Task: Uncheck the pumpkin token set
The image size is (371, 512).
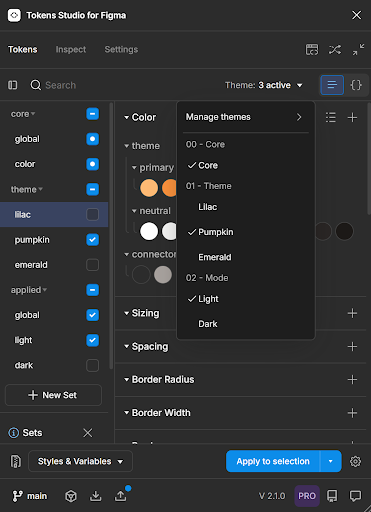Action: point(92,240)
